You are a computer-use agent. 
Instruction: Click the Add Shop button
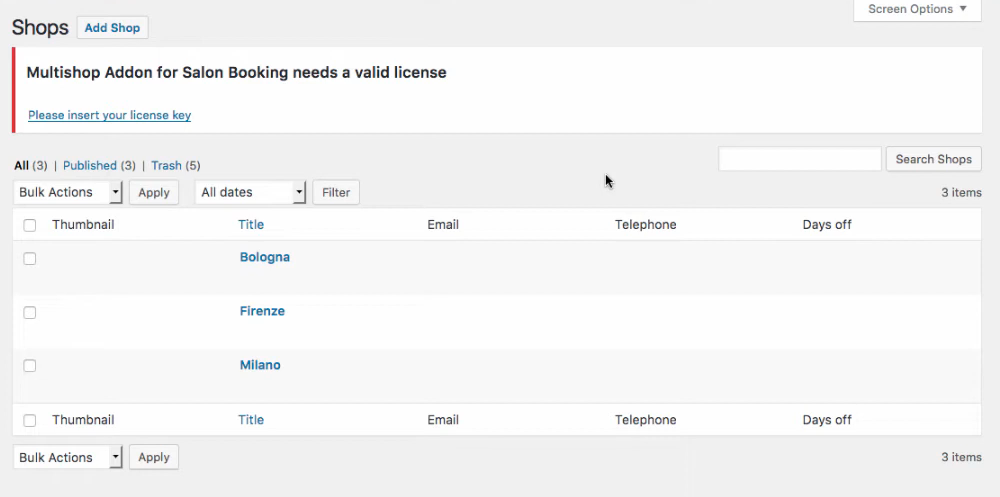(x=112, y=28)
